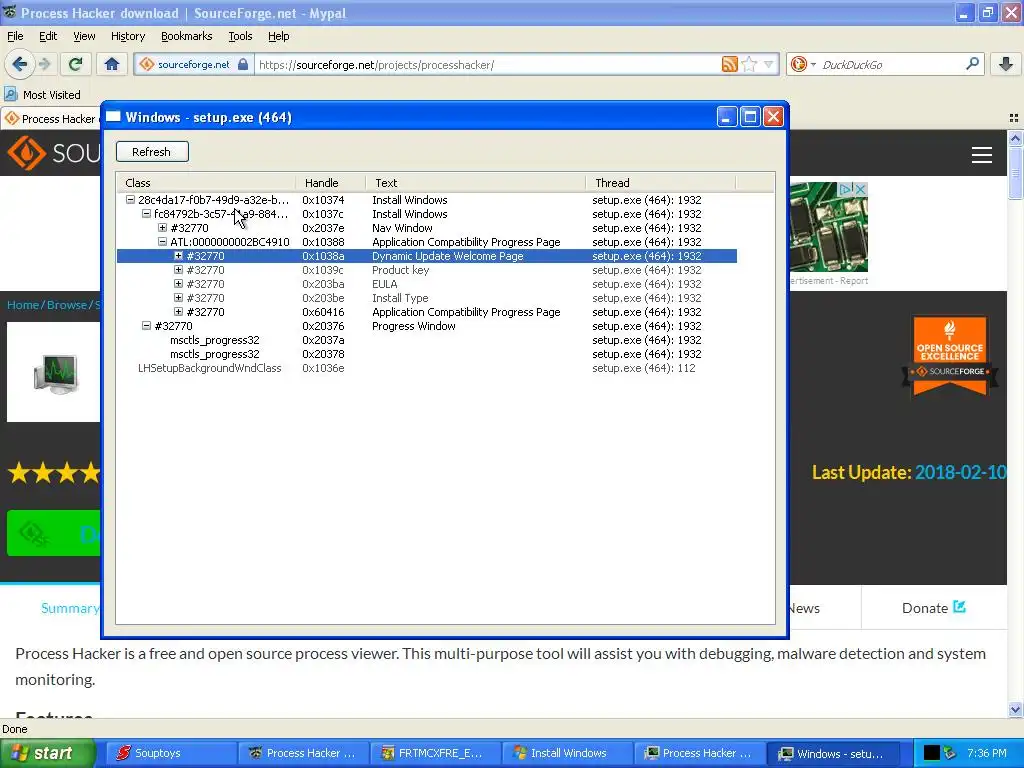Select the LHSetupBackgroundWndClass row
Image resolution: width=1024 pixels, height=768 pixels.
pos(427,368)
